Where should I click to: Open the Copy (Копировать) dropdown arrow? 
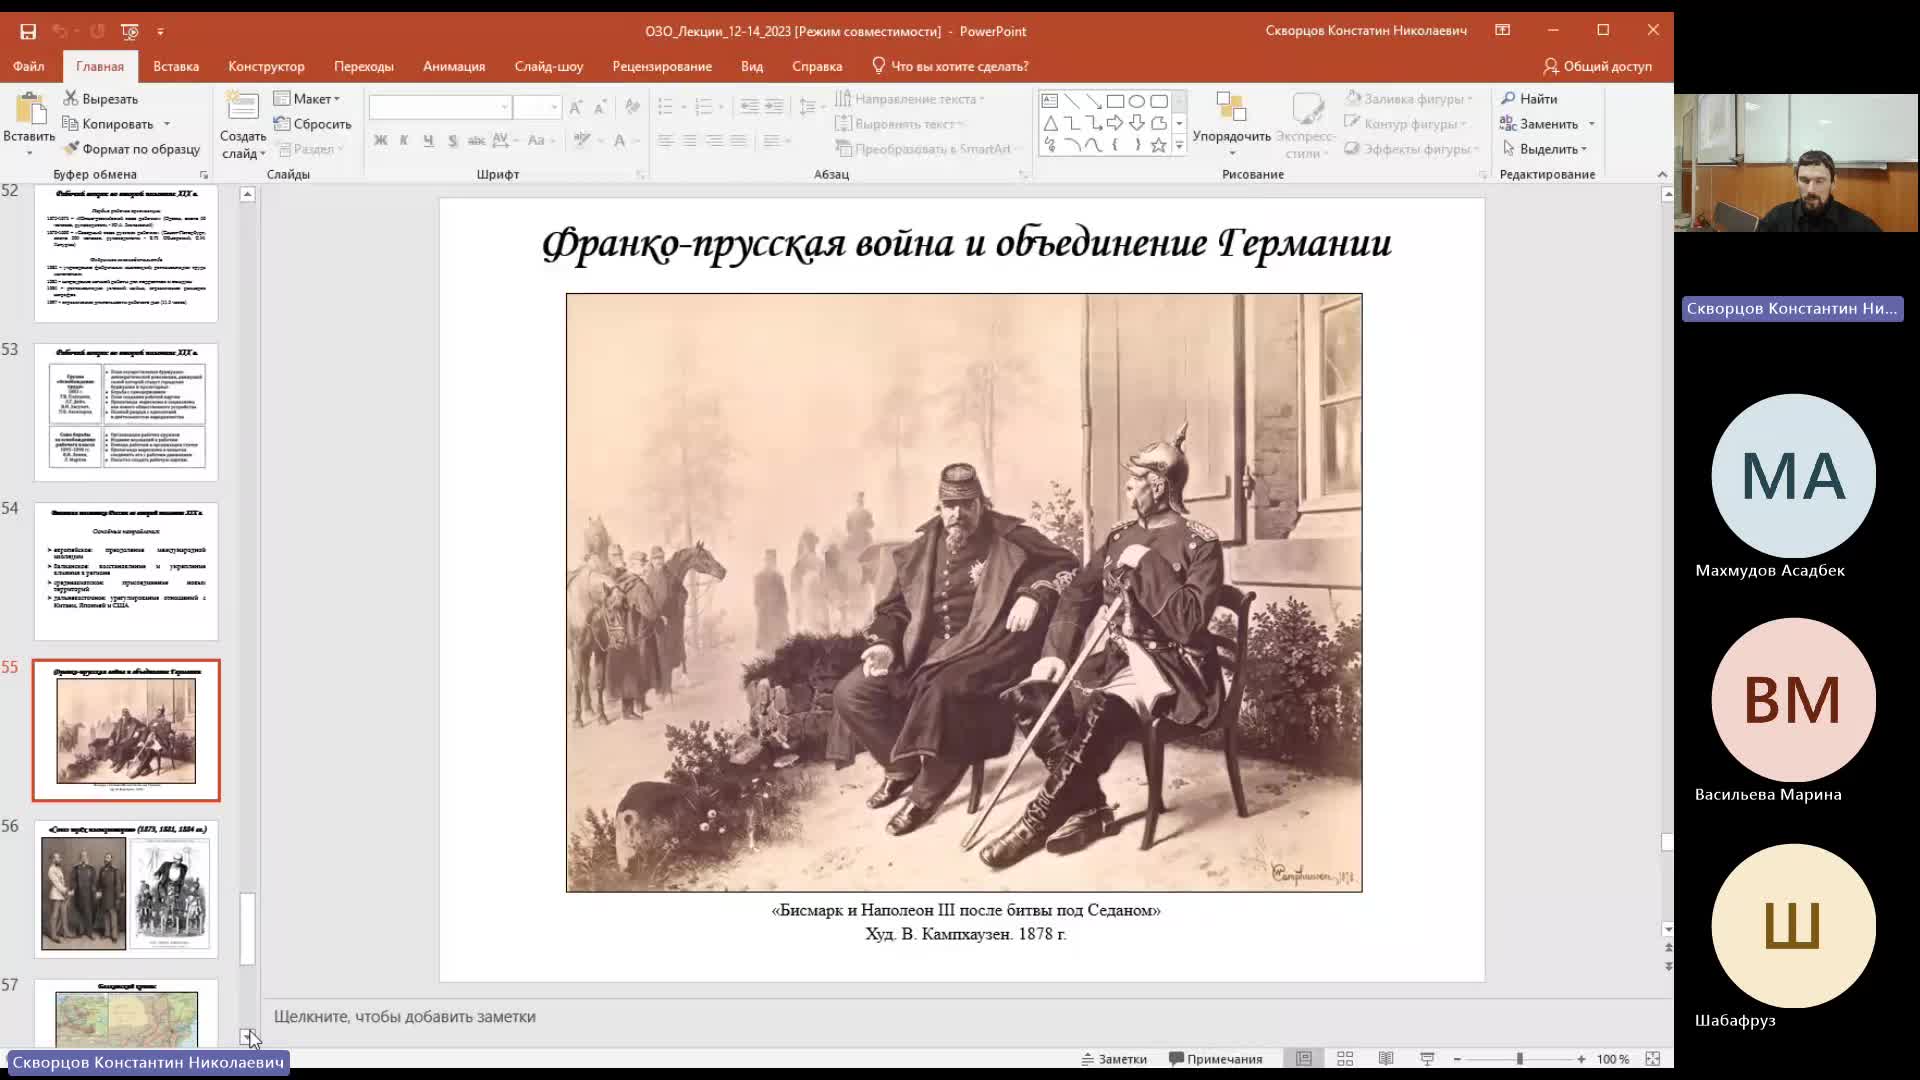pos(167,124)
